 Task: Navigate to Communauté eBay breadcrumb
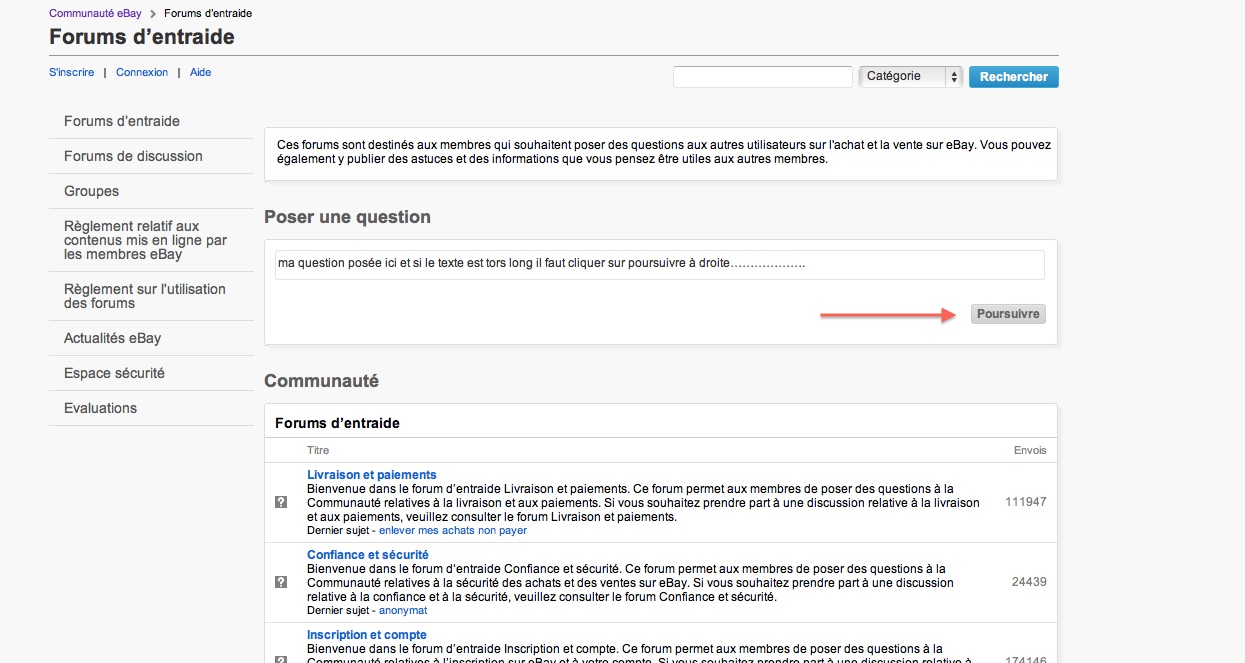95,14
